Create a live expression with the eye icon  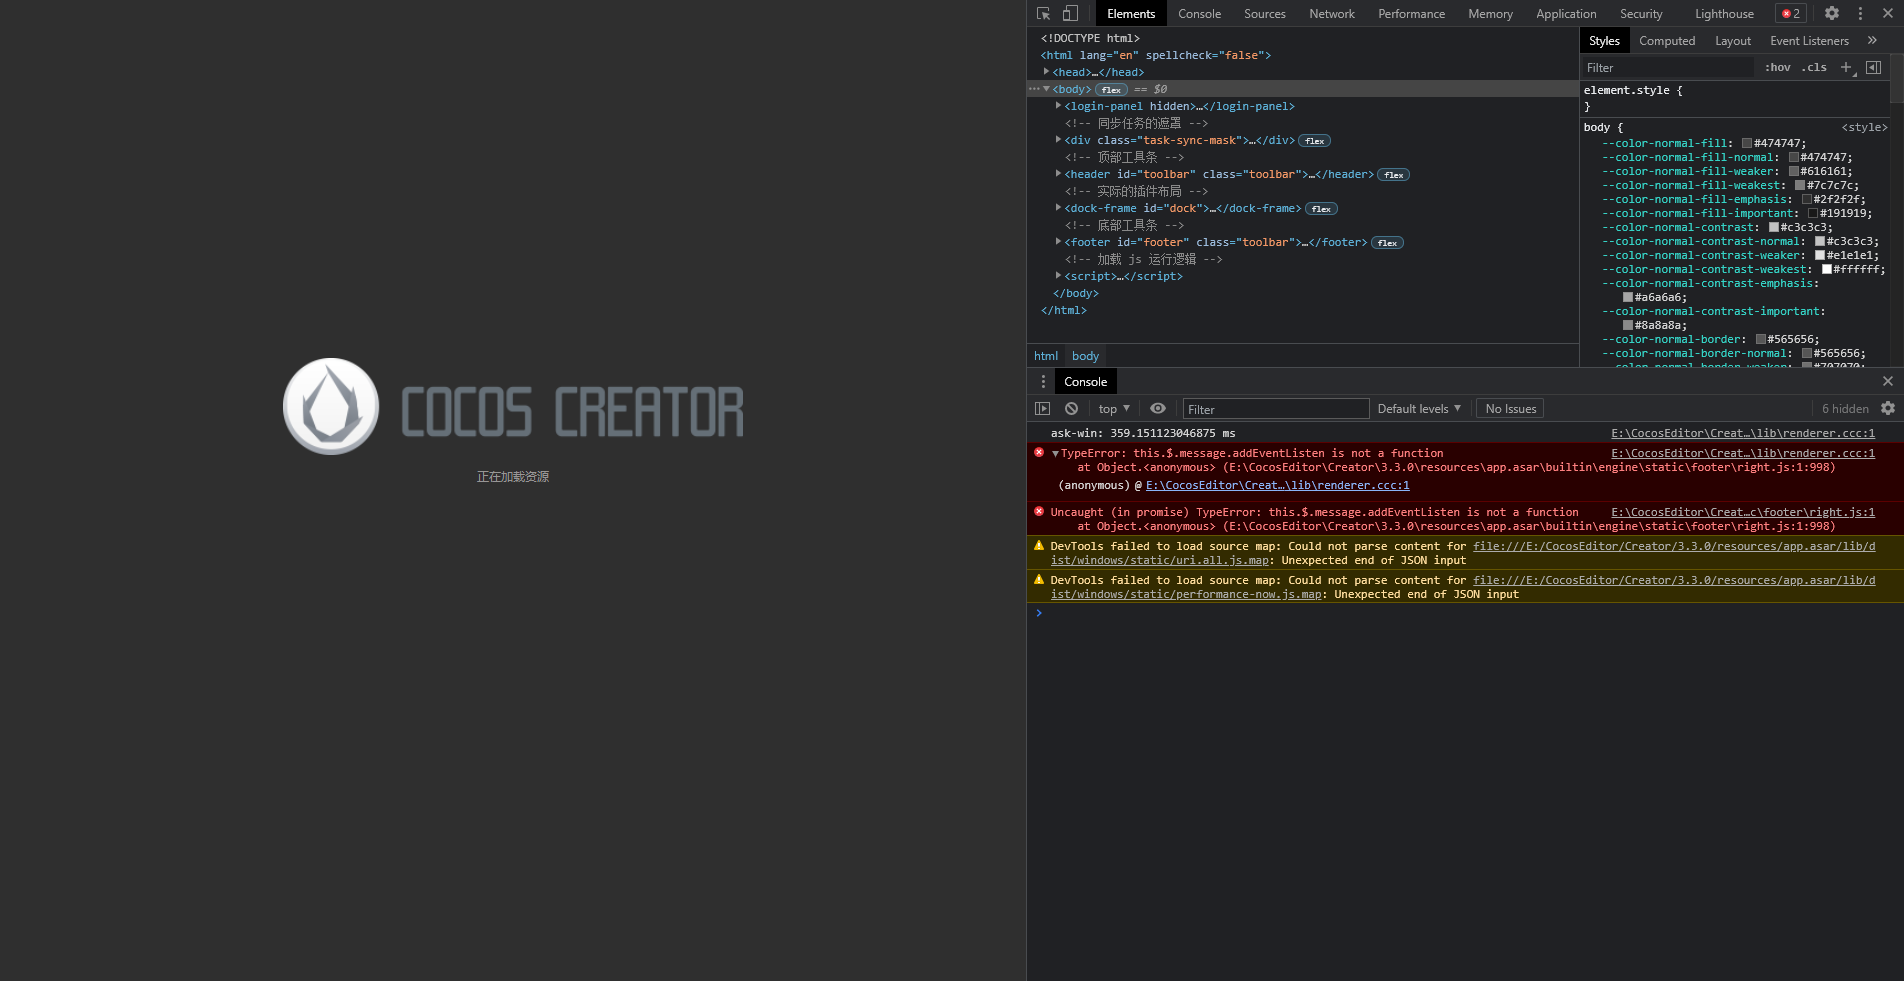tap(1158, 408)
